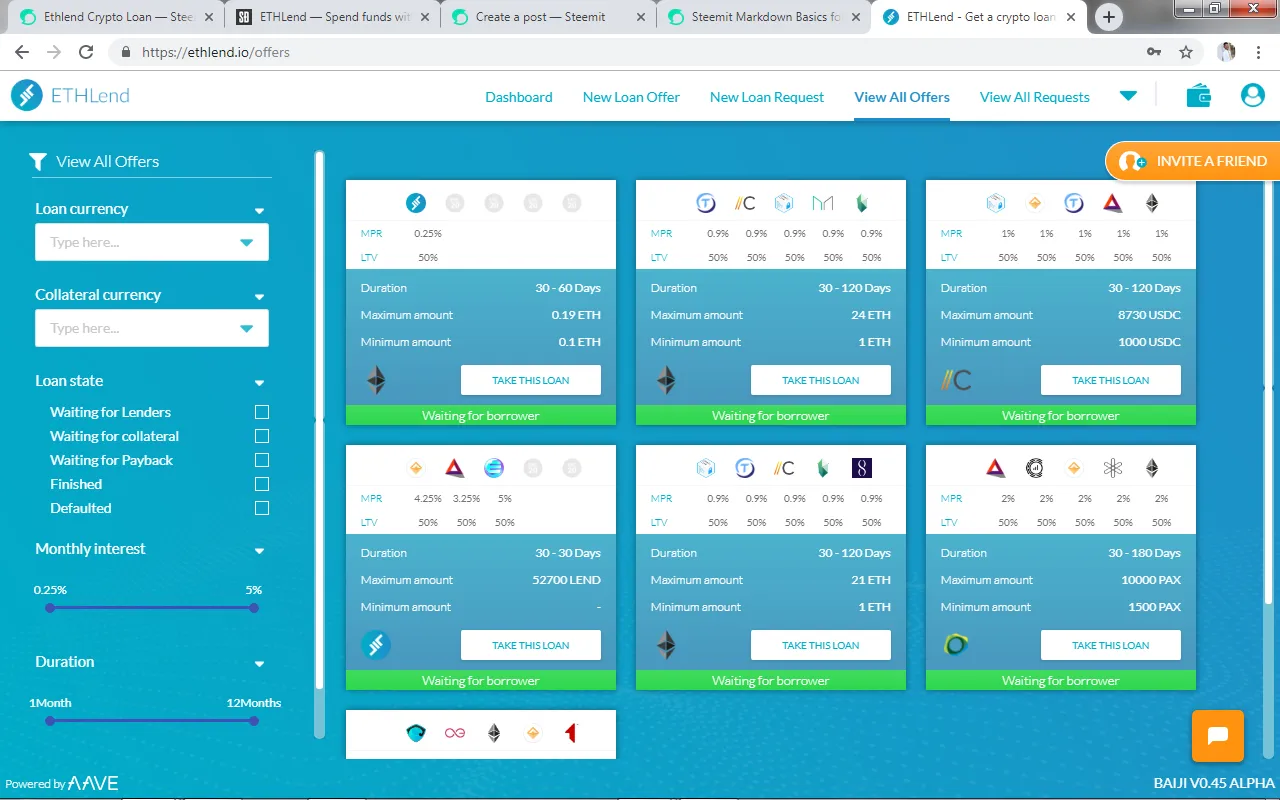1280x800 pixels.
Task: Click the Powered by AAVE logo
Action: click(62, 784)
